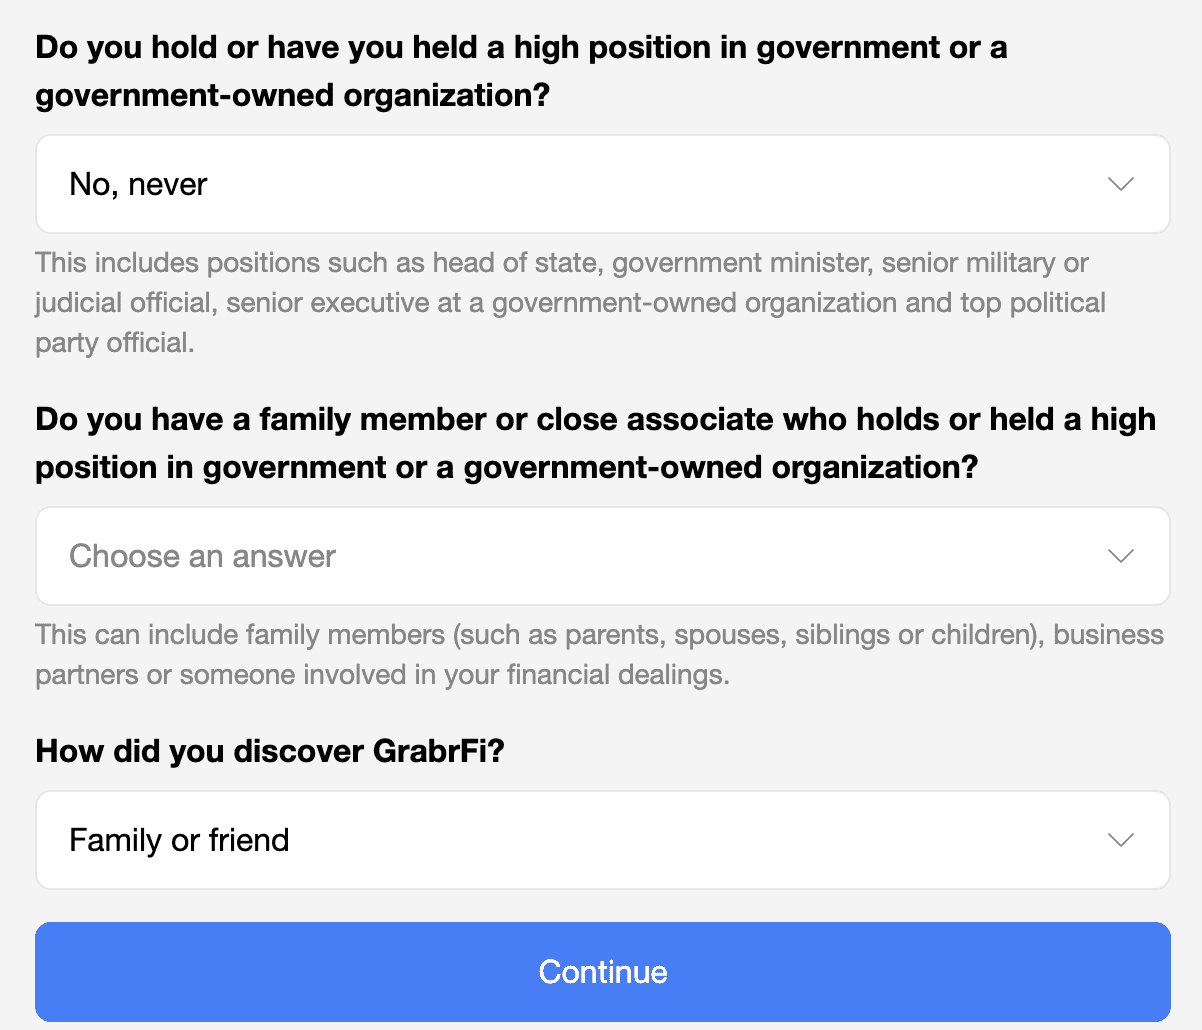Click the 'Family or friend' selected value

(179, 840)
